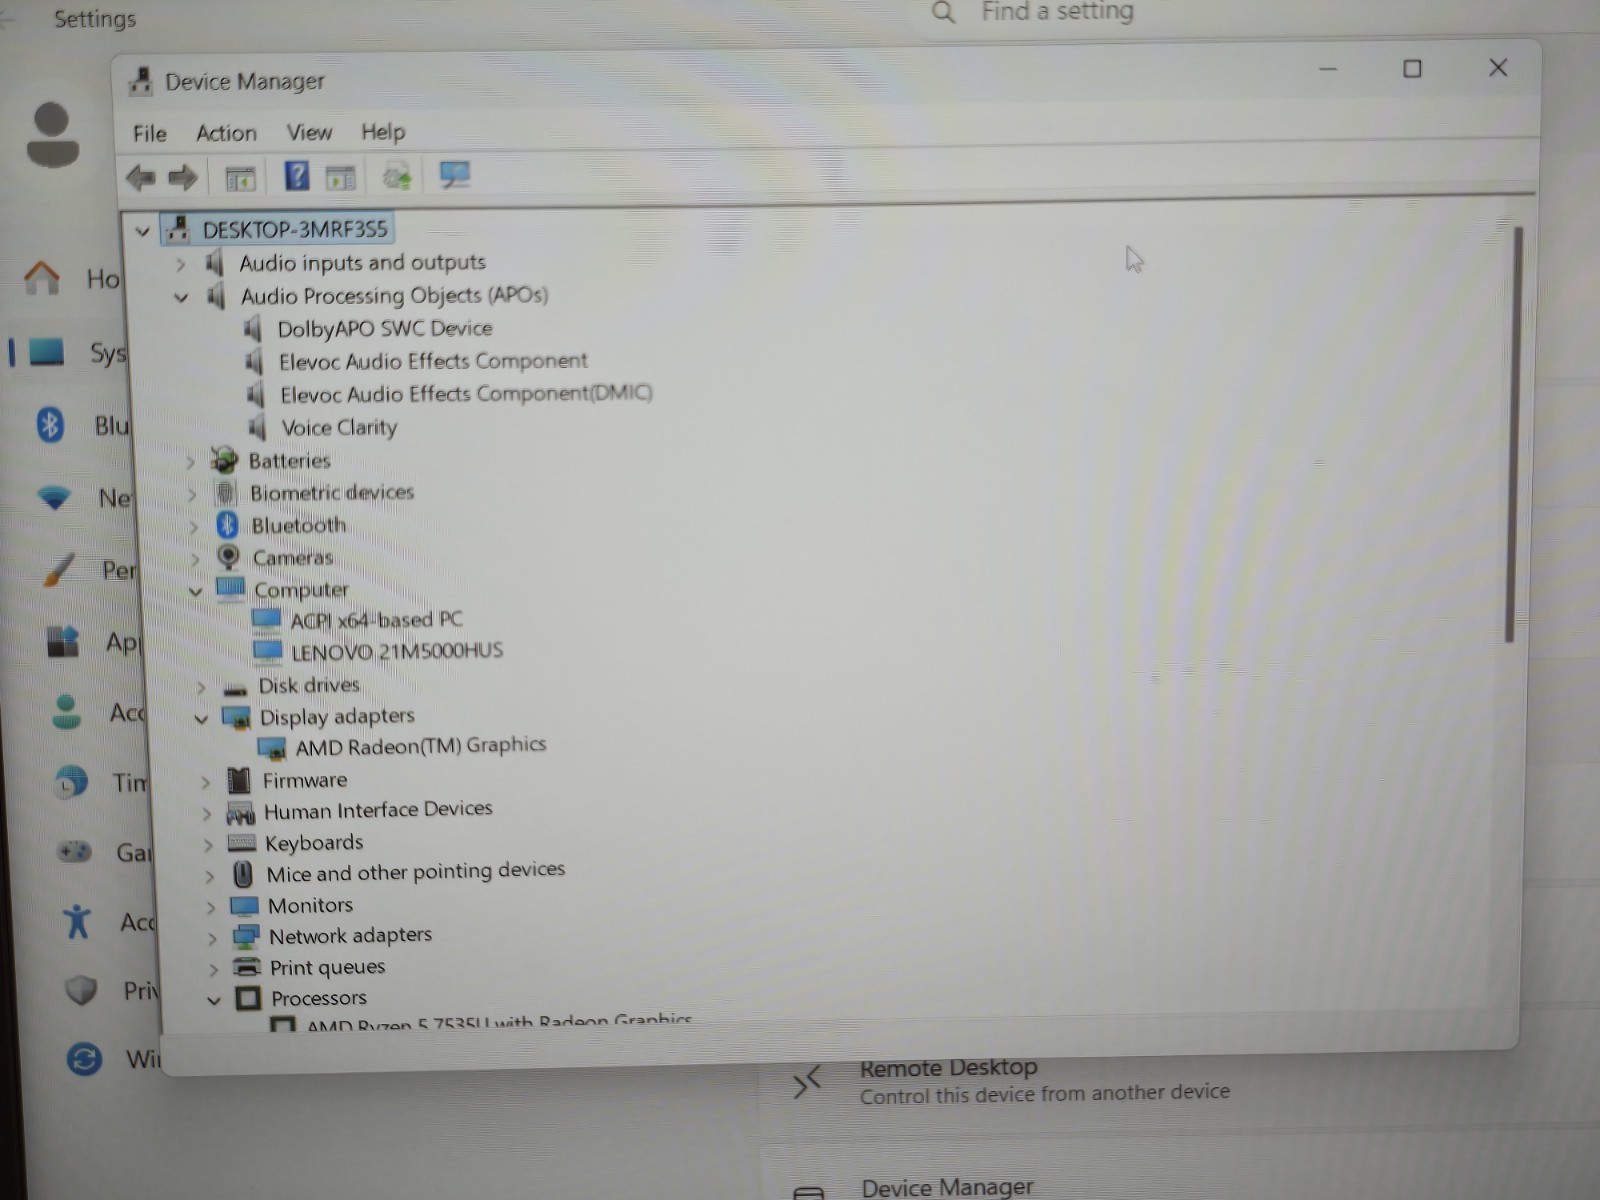1600x1200 pixels.
Task: Click the Cameras webcam icon in tree
Action: tap(229, 557)
